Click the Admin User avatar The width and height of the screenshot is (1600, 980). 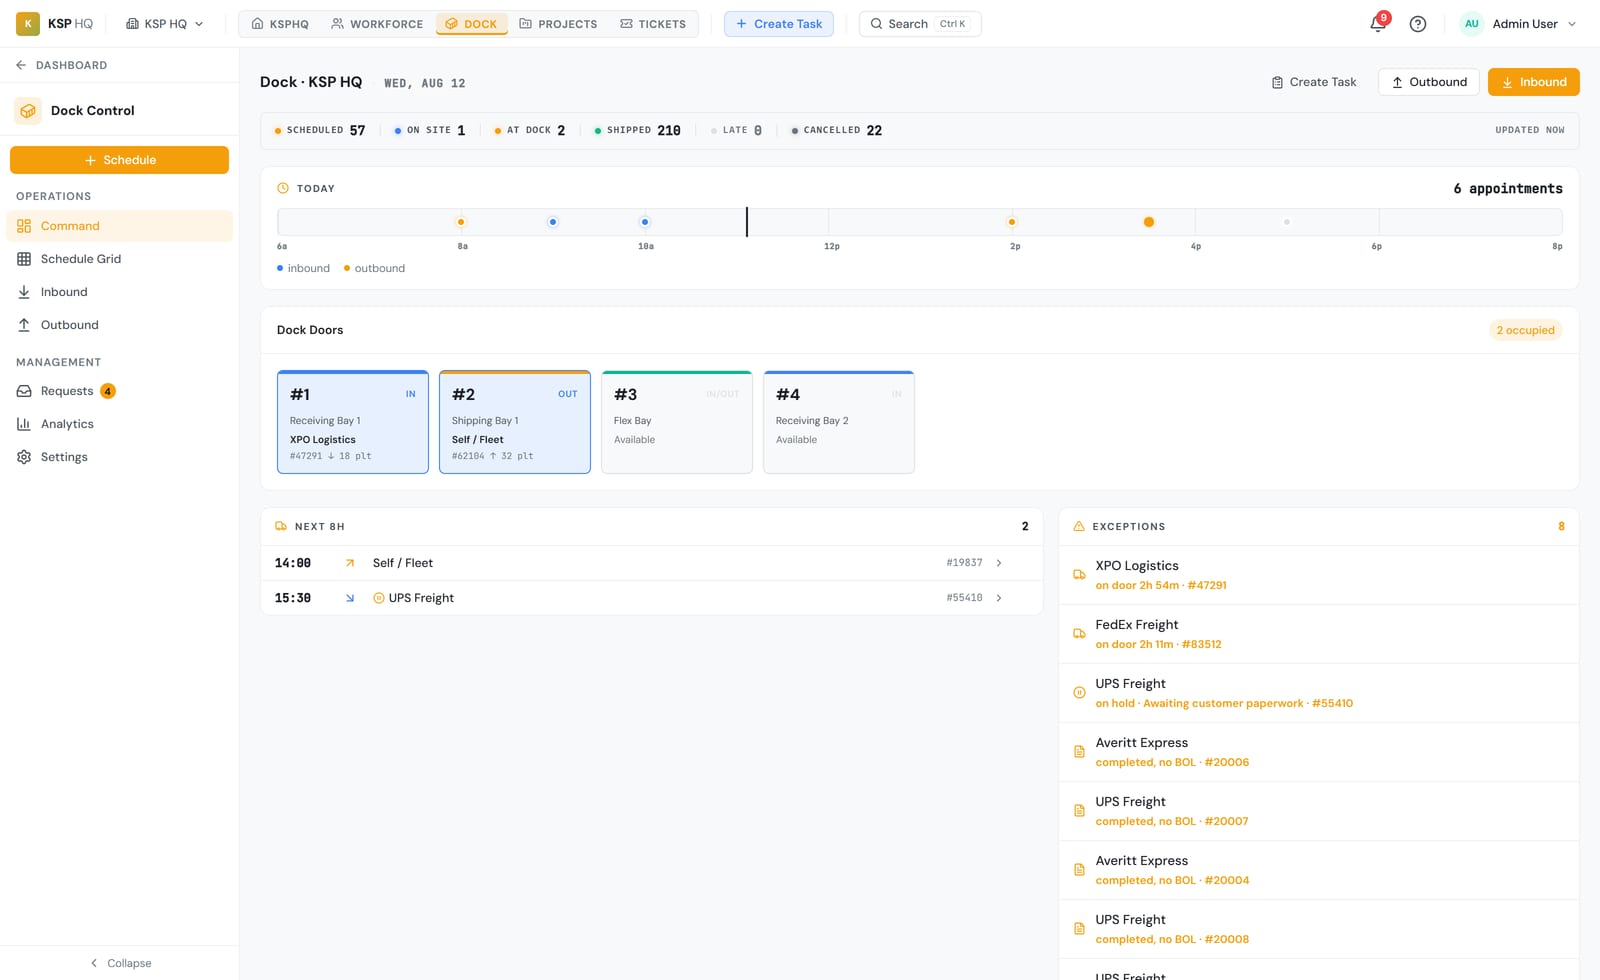1472,24
